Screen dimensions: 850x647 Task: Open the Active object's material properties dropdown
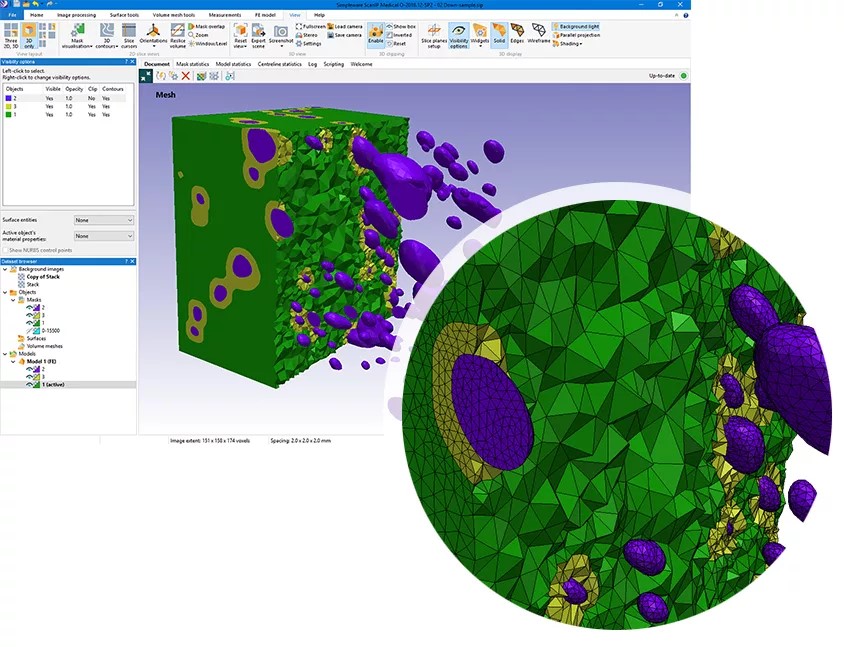pos(104,236)
